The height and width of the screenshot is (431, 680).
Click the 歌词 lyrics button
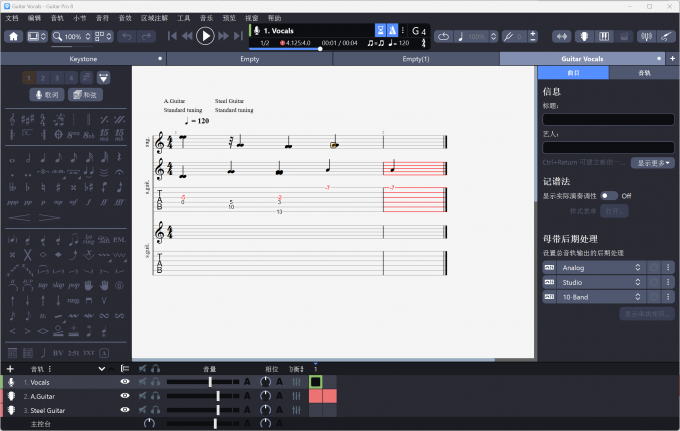pyautogui.click(x=47, y=95)
